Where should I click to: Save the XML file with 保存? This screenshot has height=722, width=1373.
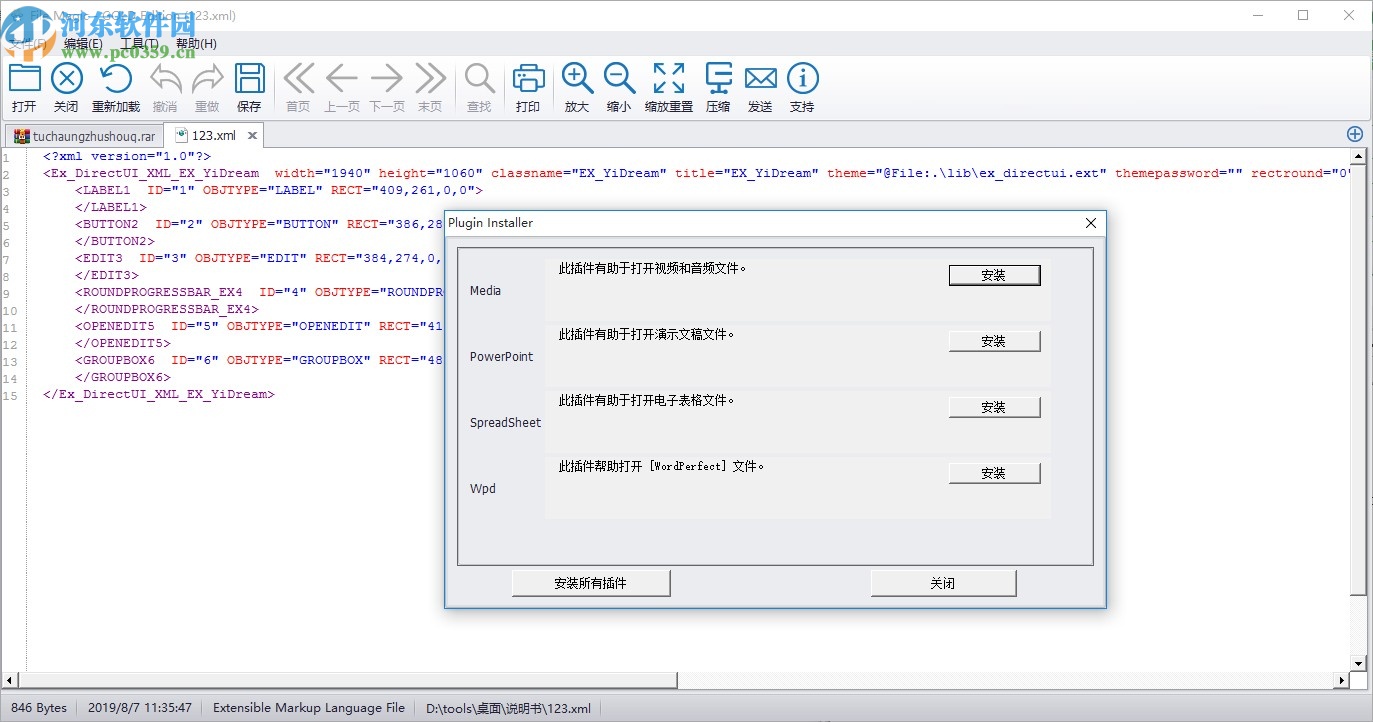pos(249,85)
